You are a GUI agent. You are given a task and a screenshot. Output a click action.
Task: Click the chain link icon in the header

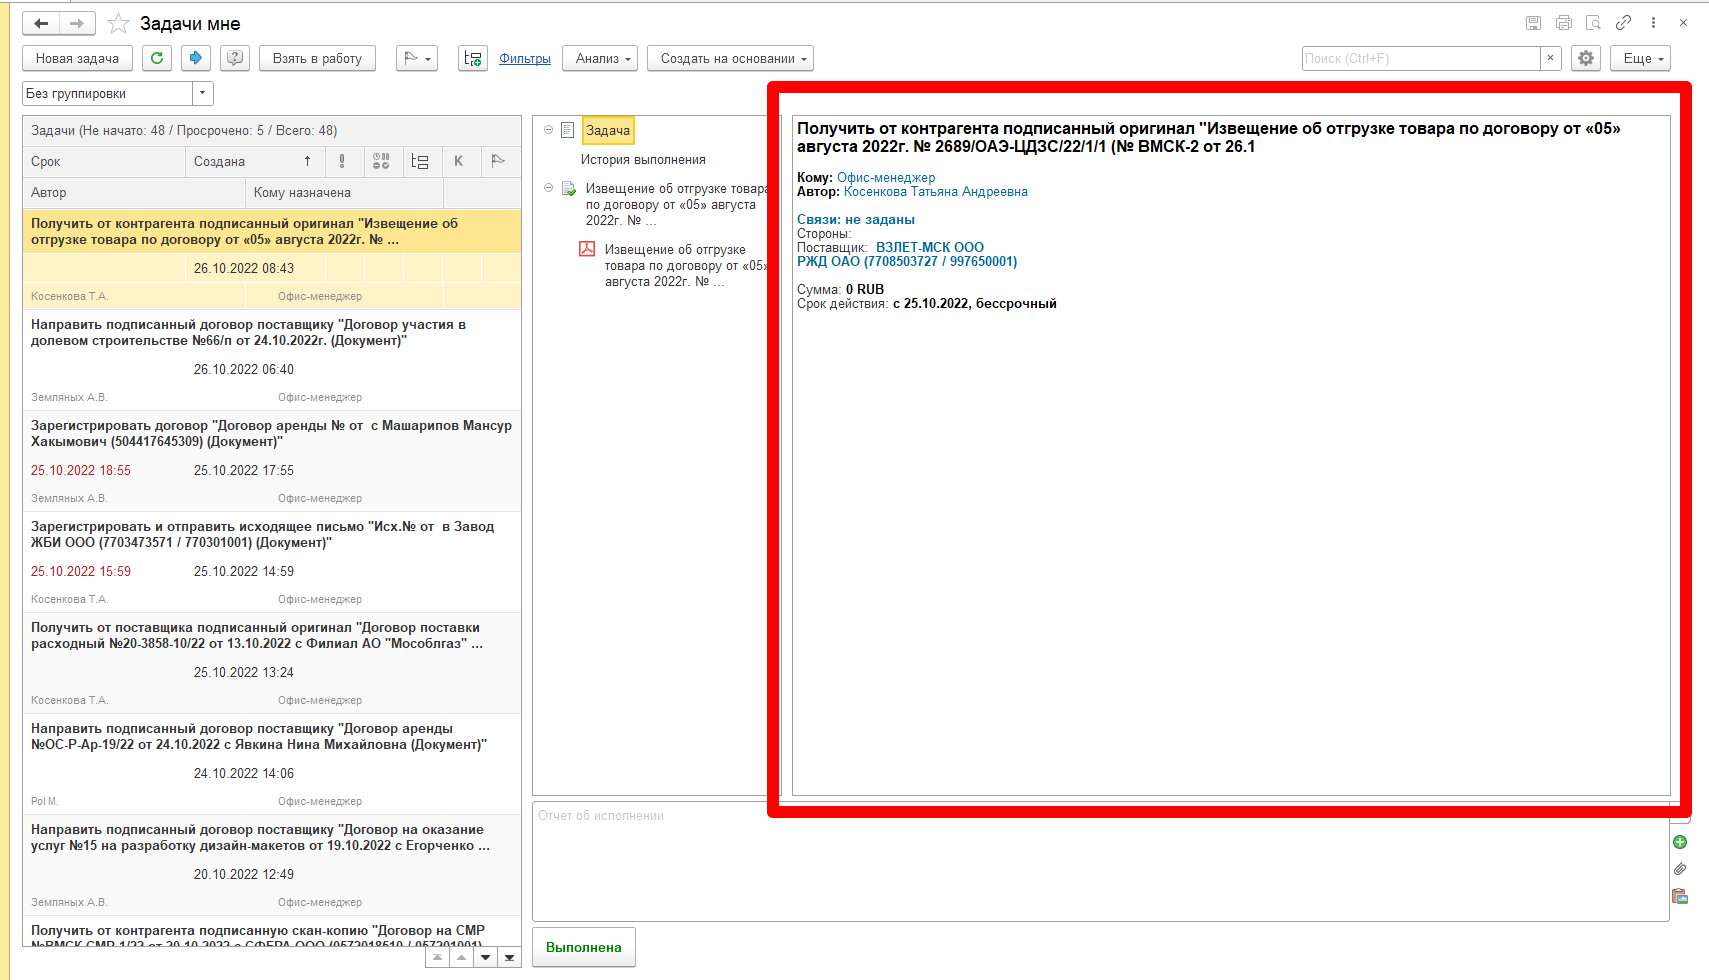click(x=1624, y=23)
